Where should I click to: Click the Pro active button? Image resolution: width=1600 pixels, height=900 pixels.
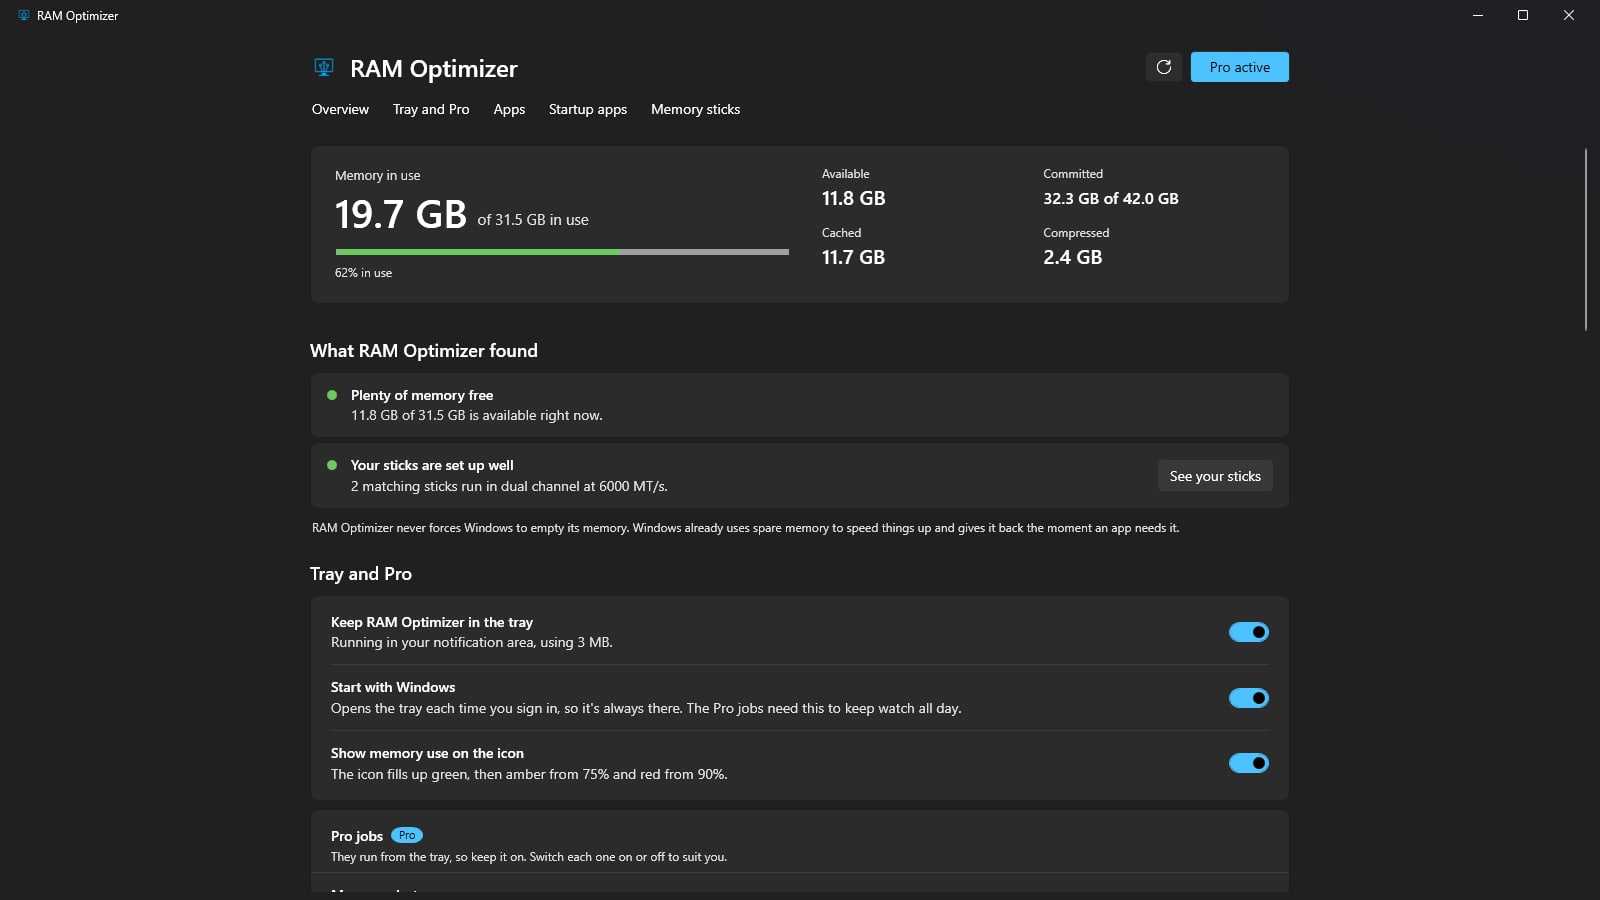1240,67
